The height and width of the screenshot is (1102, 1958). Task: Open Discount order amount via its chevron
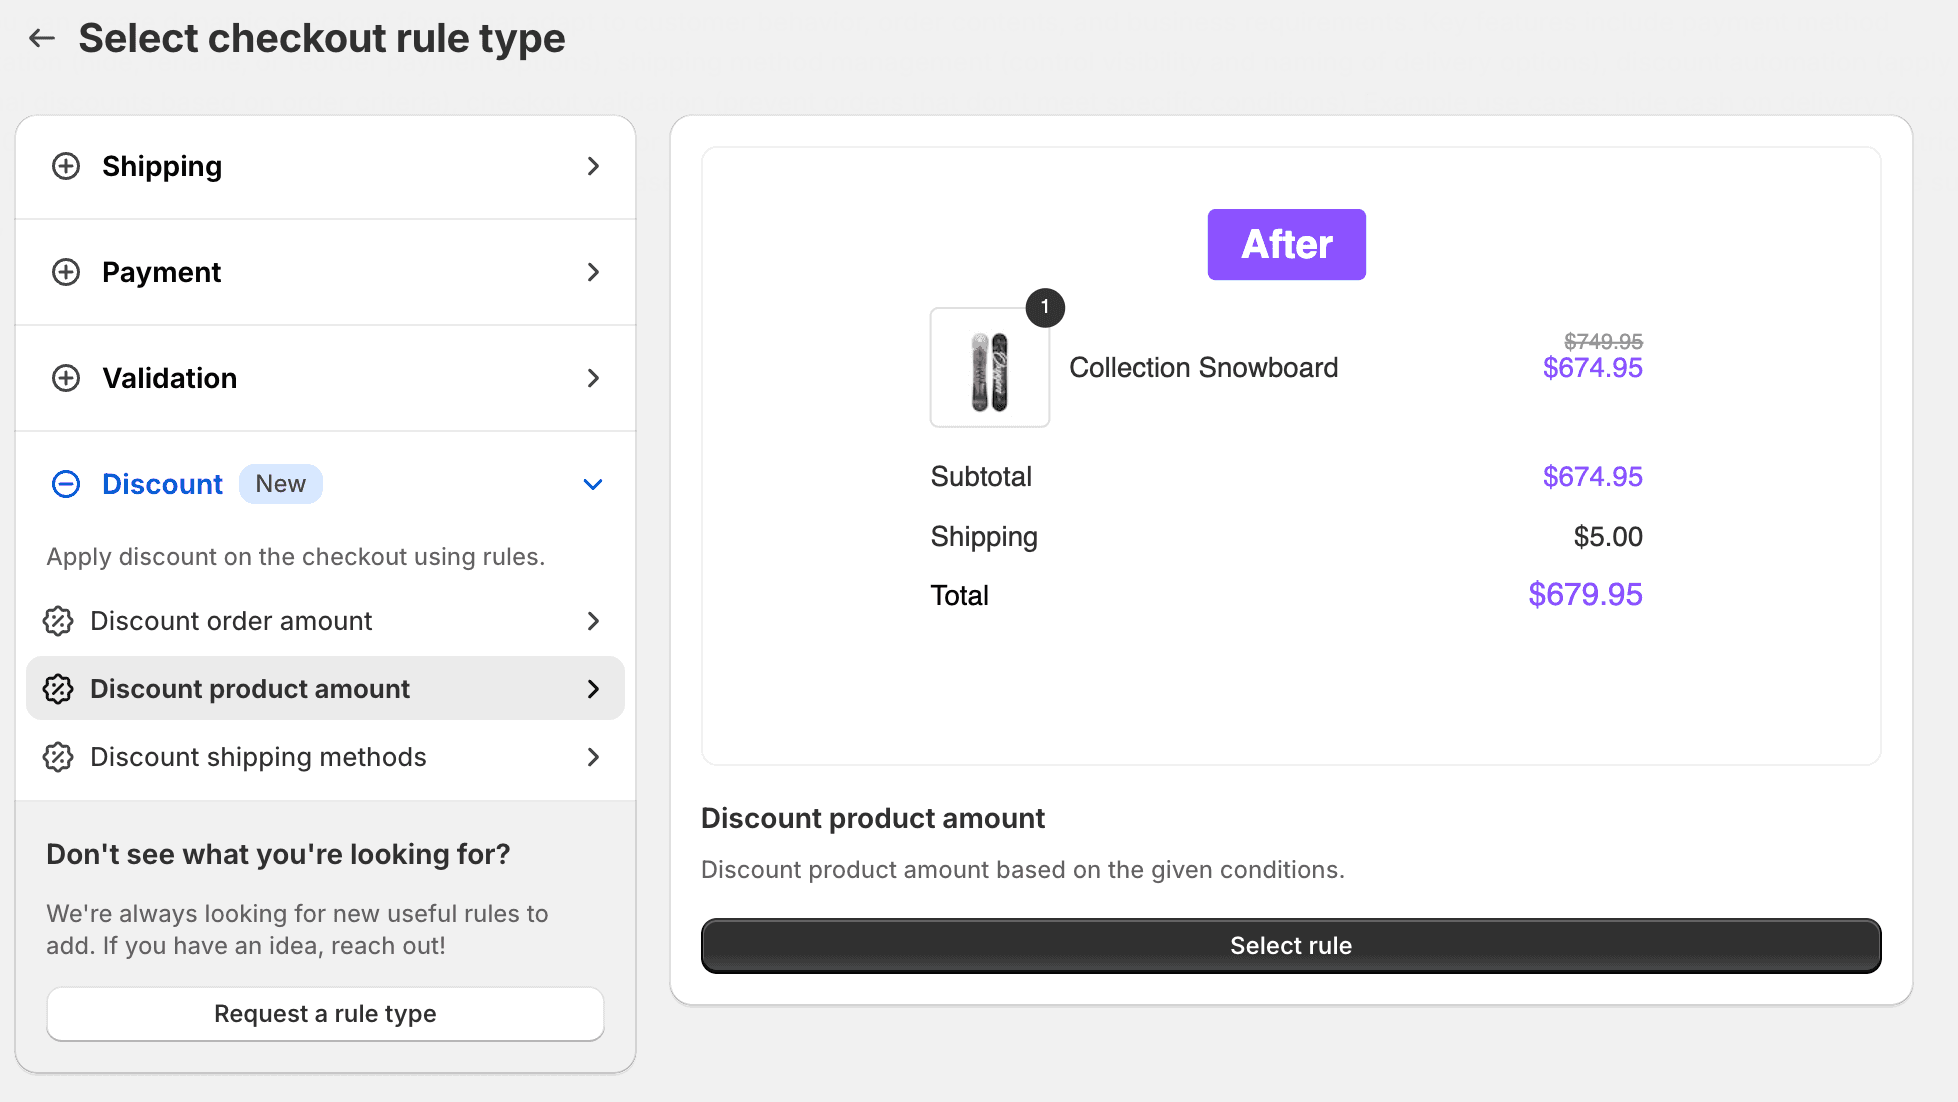point(593,620)
